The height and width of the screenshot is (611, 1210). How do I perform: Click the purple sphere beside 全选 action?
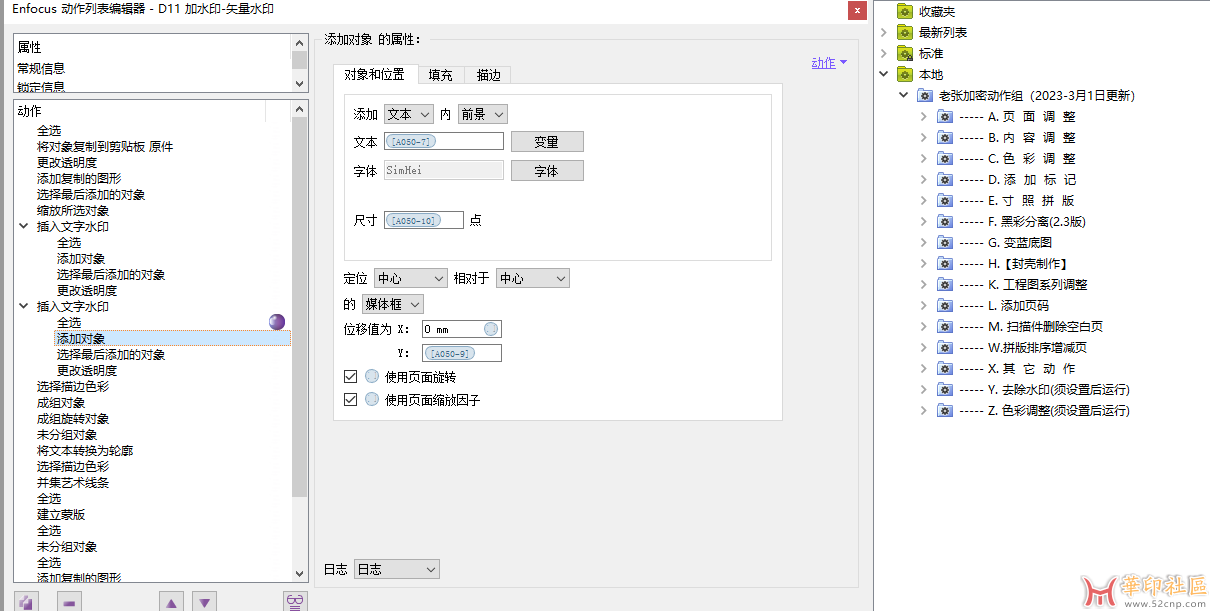pos(277,322)
